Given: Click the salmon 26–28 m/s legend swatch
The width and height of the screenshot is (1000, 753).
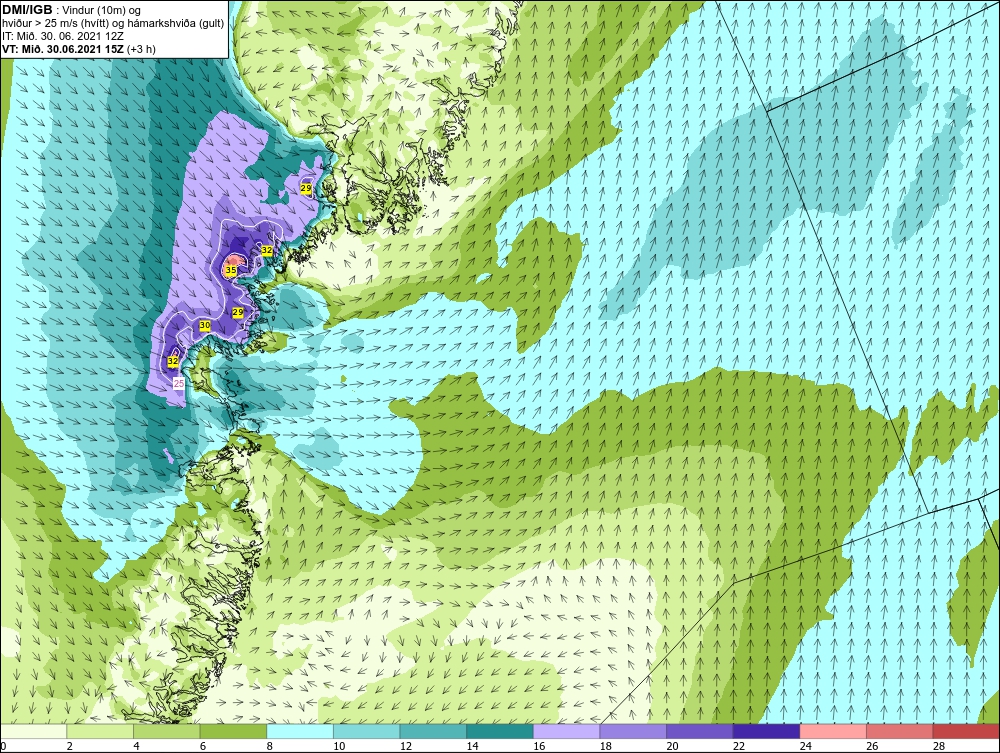Looking at the screenshot, I should [x=900, y=731].
